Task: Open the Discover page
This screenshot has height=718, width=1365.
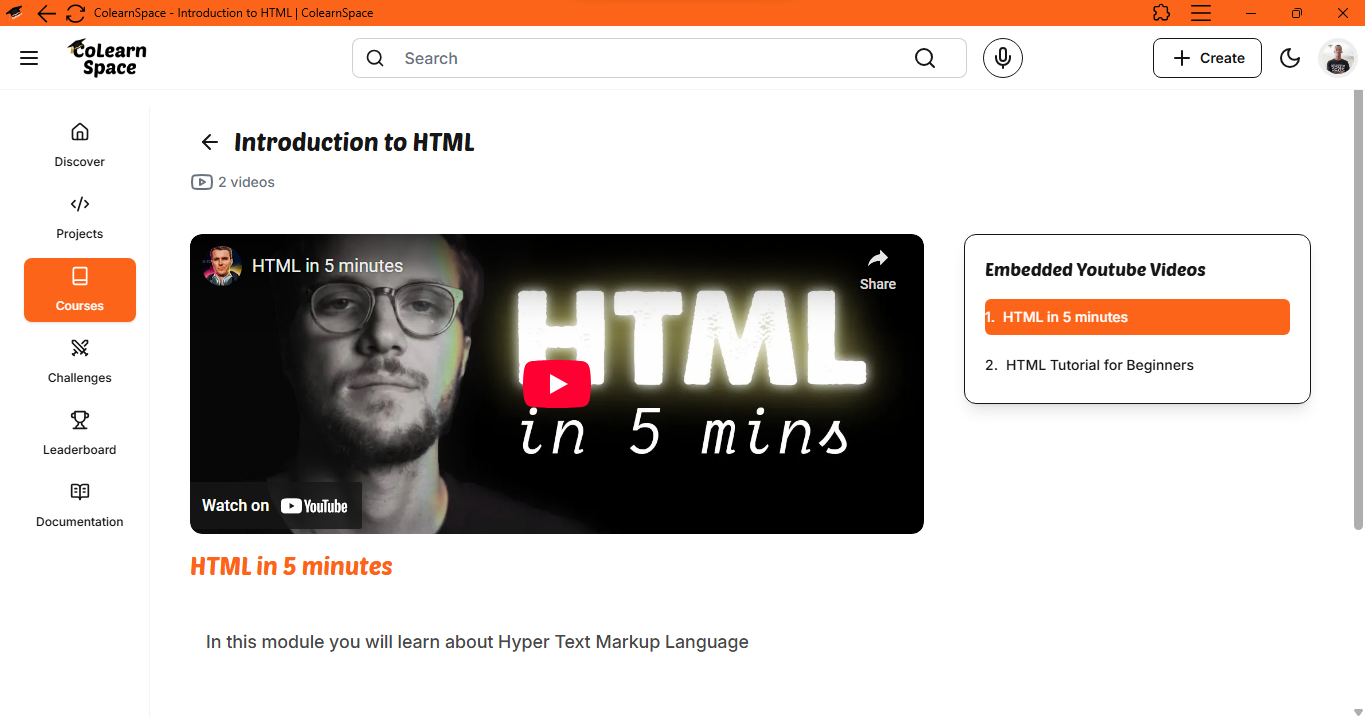Action: click(80, 146)
